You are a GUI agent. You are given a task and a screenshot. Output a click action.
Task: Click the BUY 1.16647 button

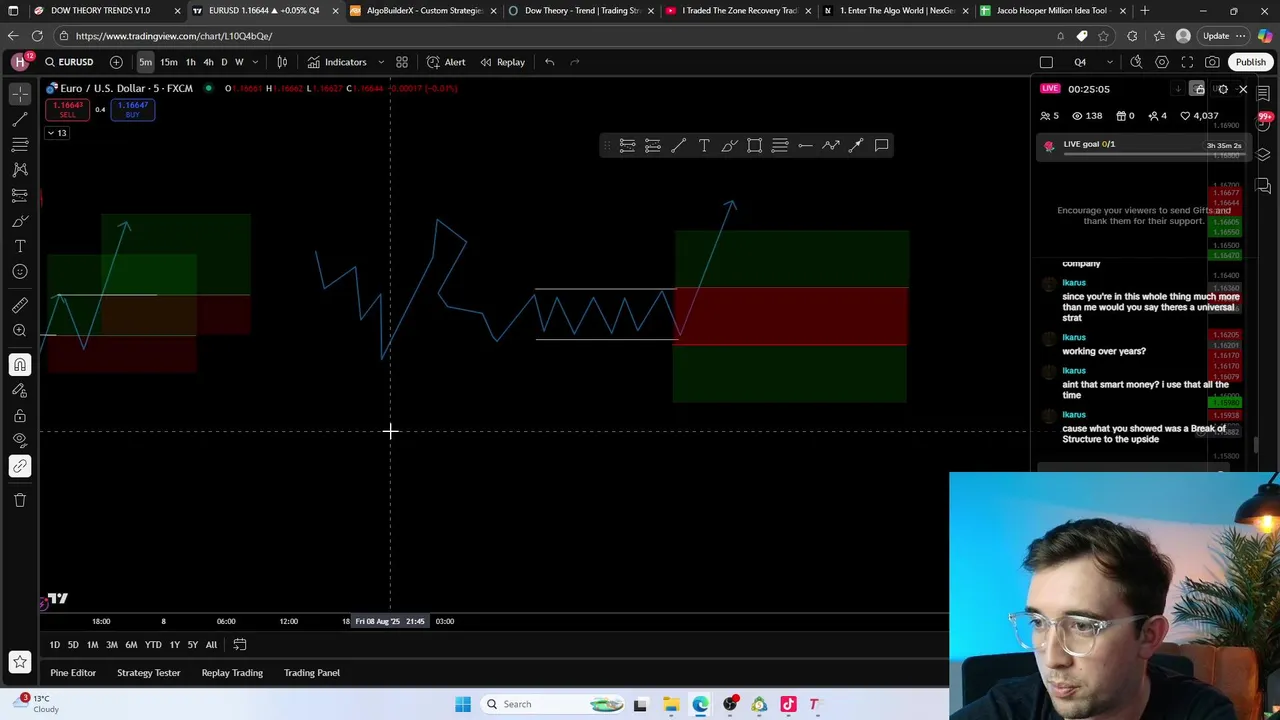133,109
